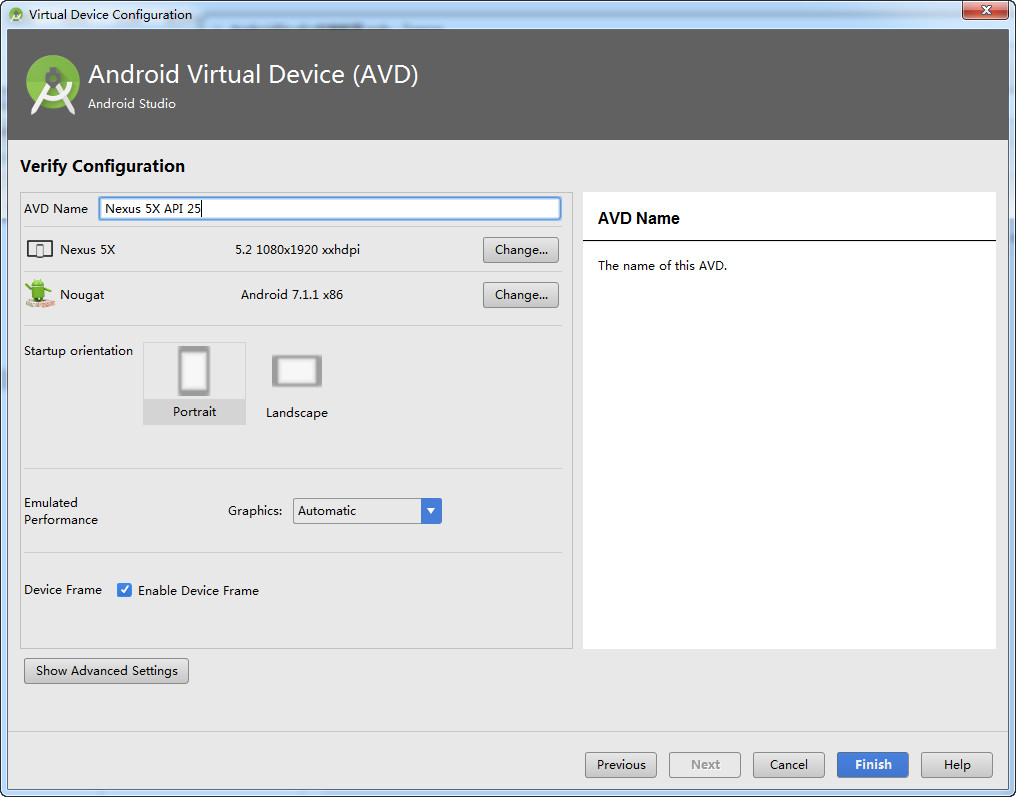Viewport: 1016px width, 797px height.
Task: Select Portrait startup orientation
Action: pyautogui.click(x=194, y=384)
